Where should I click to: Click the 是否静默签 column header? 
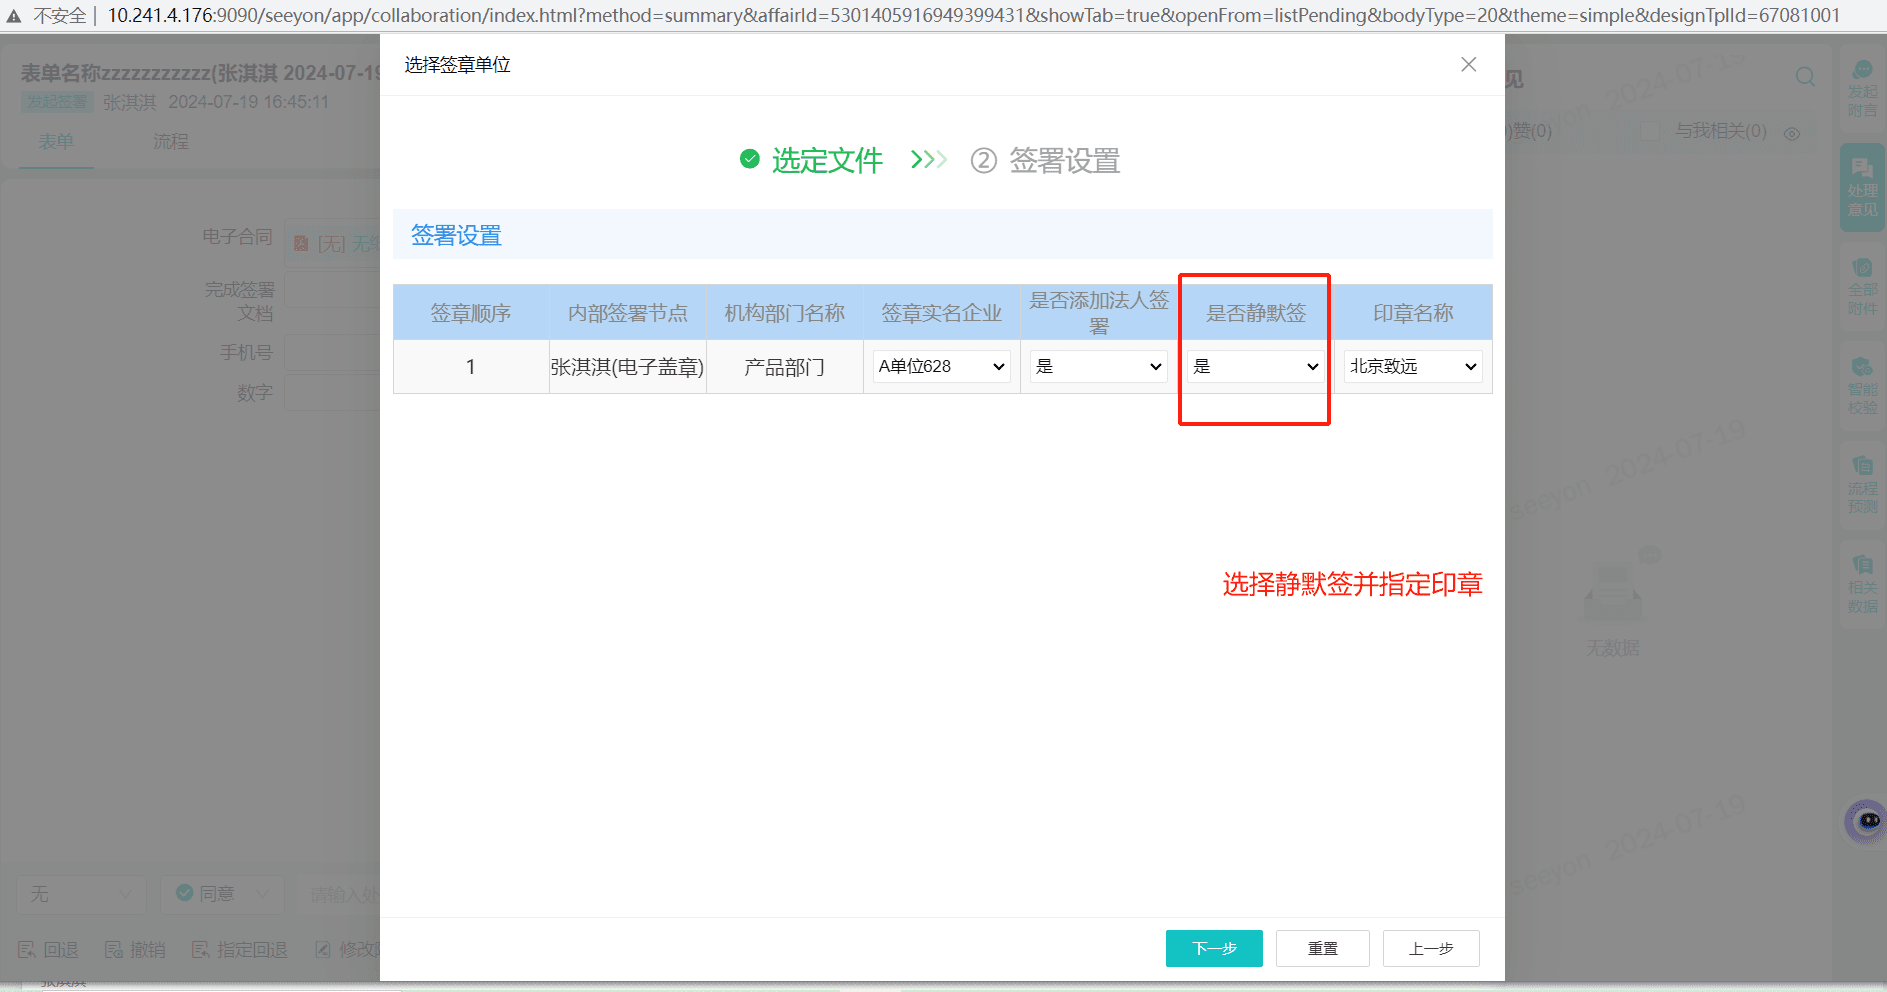click(x=1256, y=313)
